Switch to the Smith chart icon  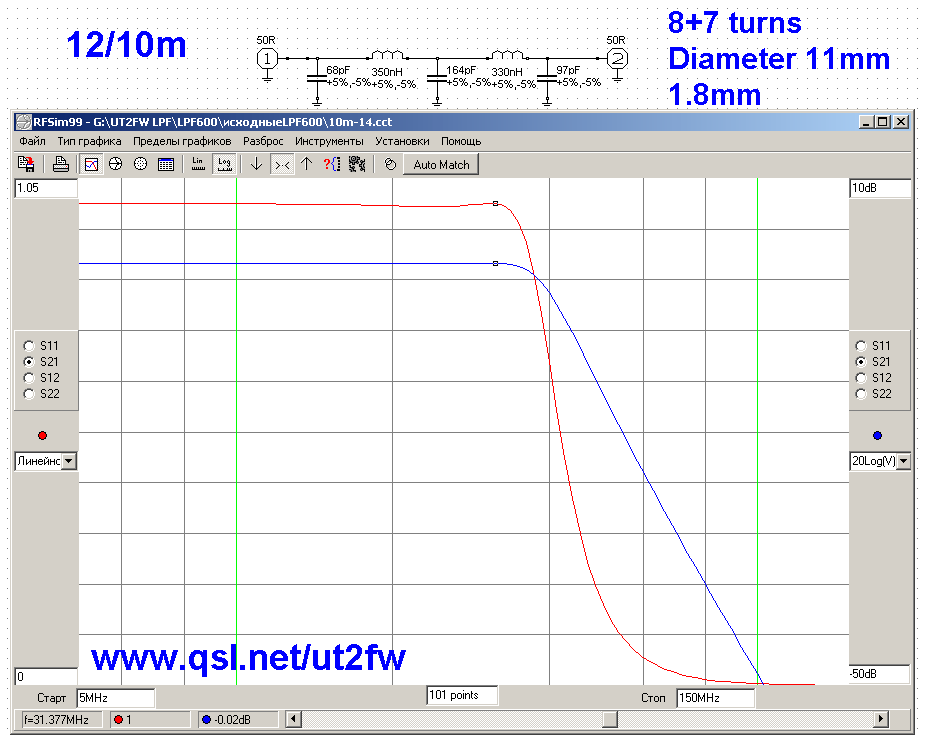pos(115,164)
